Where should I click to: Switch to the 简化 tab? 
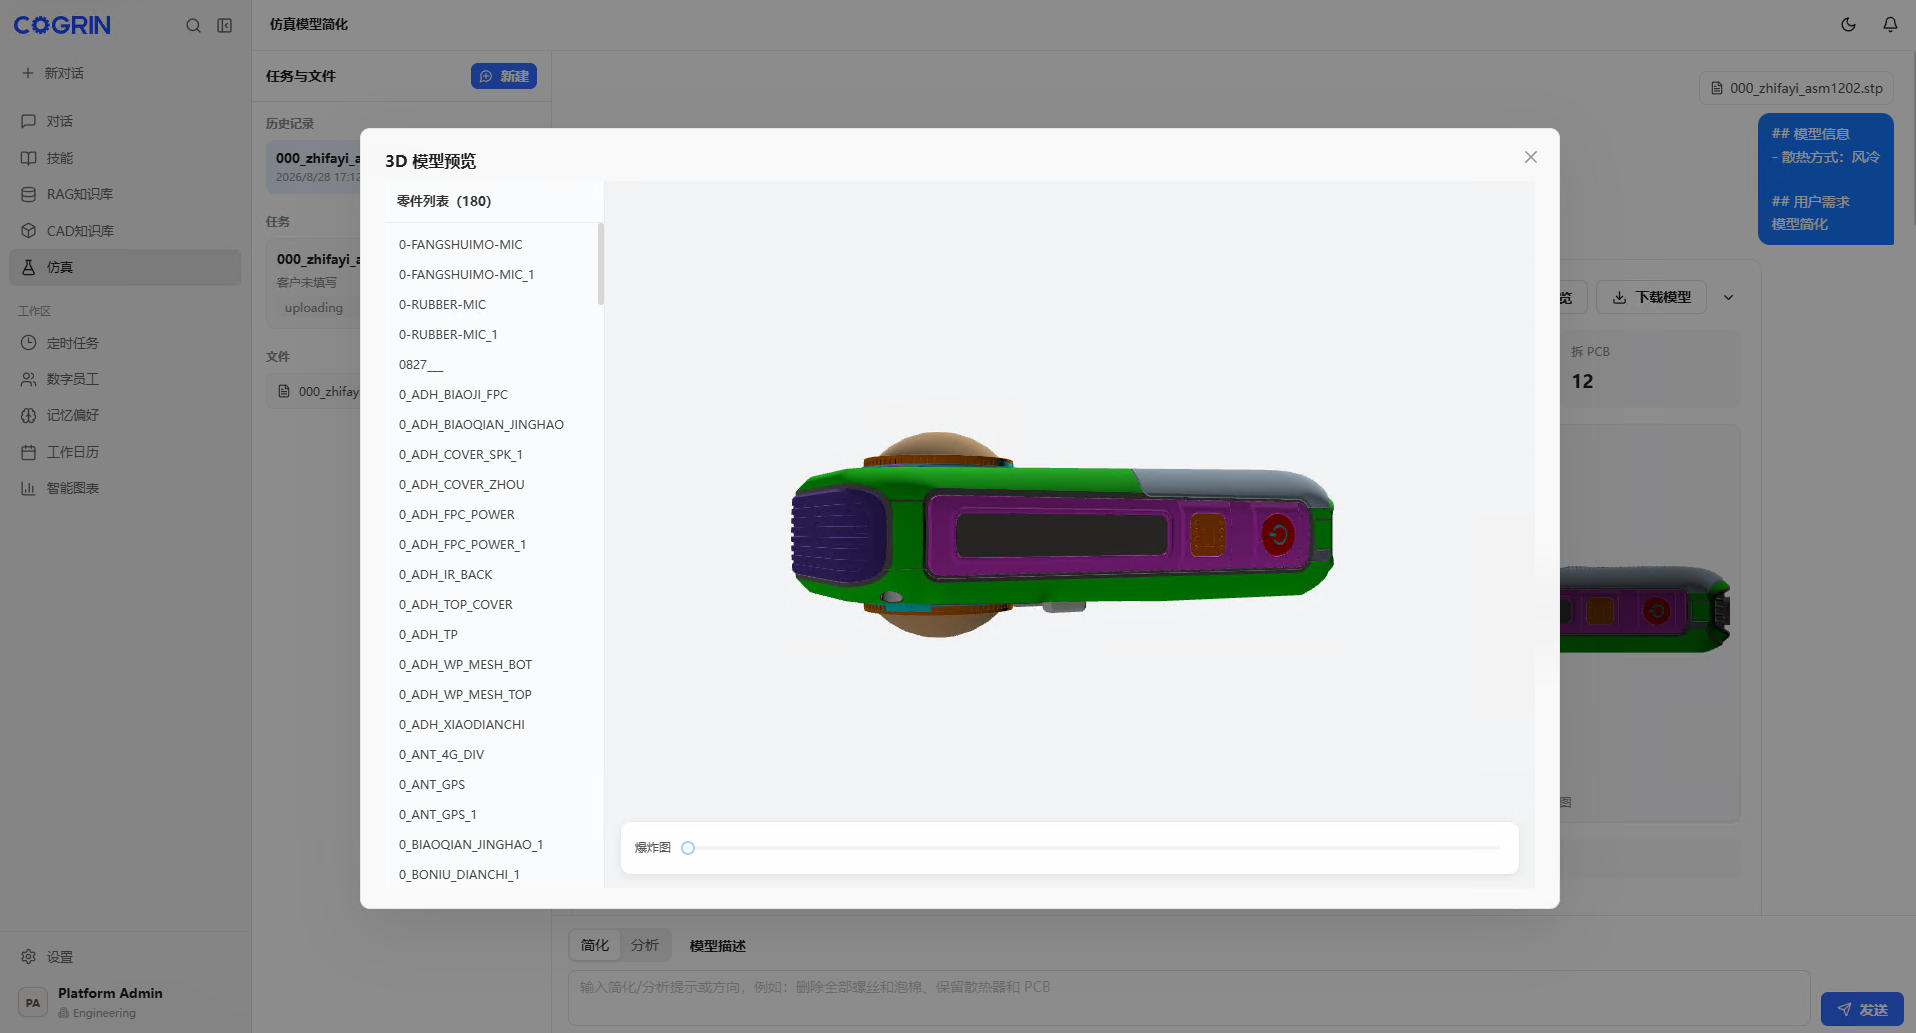pyautogui.click(x=595, y=945)
